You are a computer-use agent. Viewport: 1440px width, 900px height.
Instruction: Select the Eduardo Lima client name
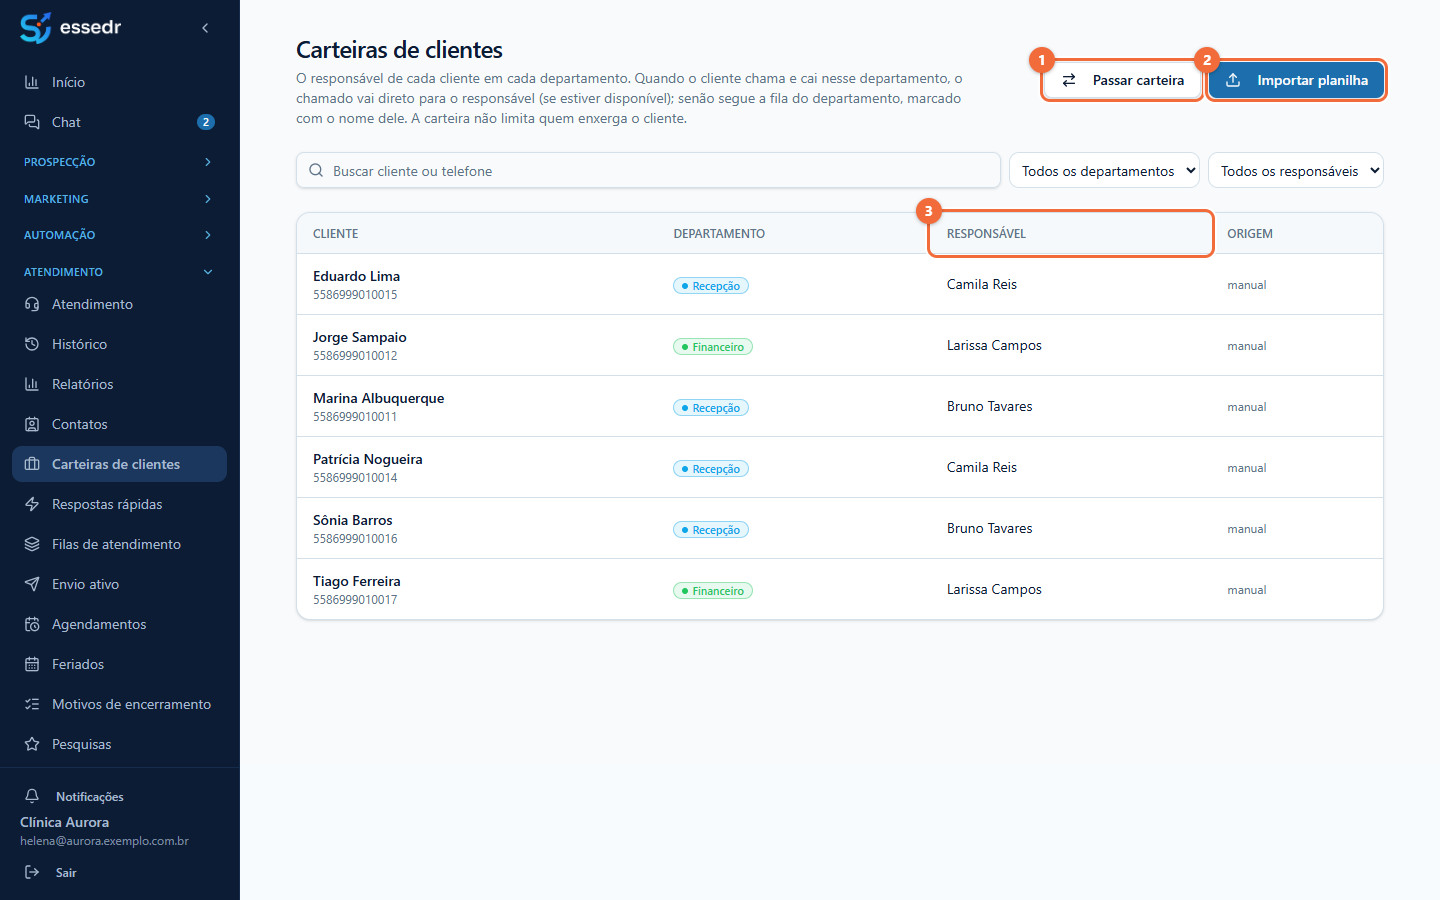(x=356, y=276)
